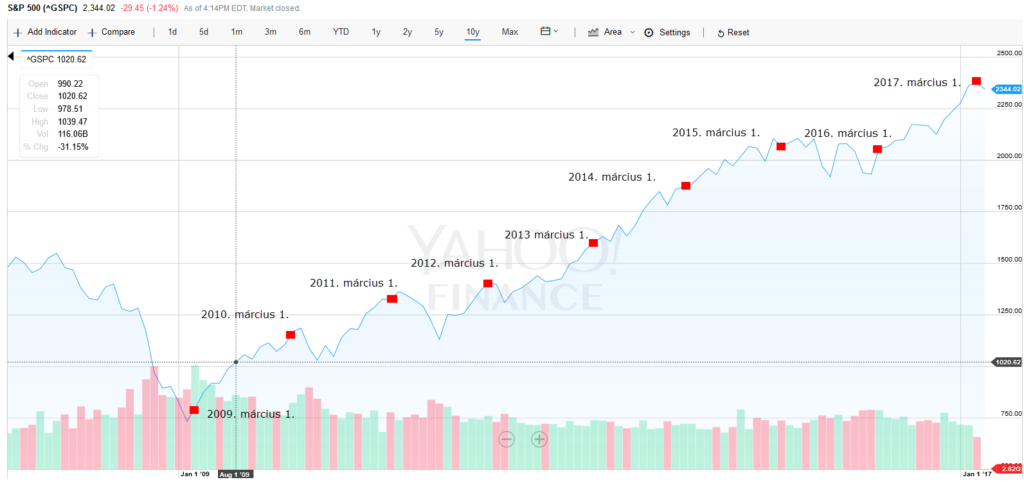Click the Reset label
The height and width of the screenshot is (482, 1024).
click(739, 33)
